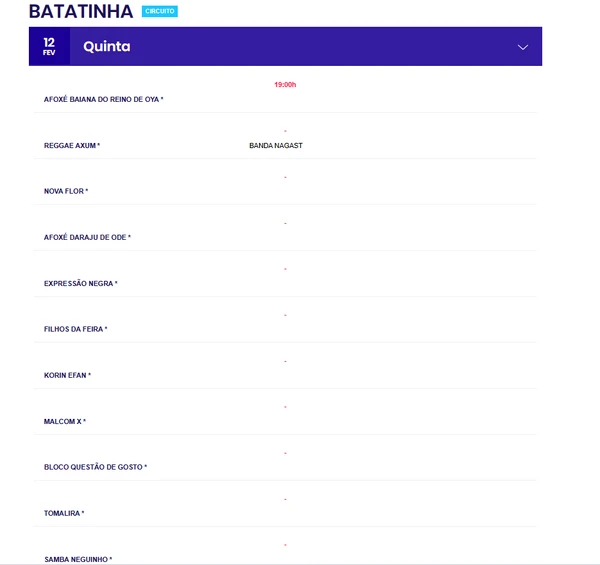Open the Bloco Questão de Gosto entry

[x=95, y=467]
